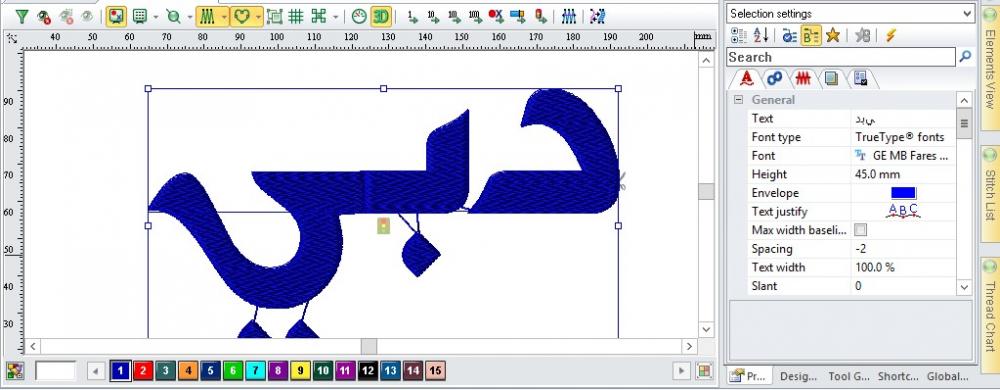Click the alphabetical A-Z sort icon
The height and width of the screenshot is (390, 1000).
761,36
